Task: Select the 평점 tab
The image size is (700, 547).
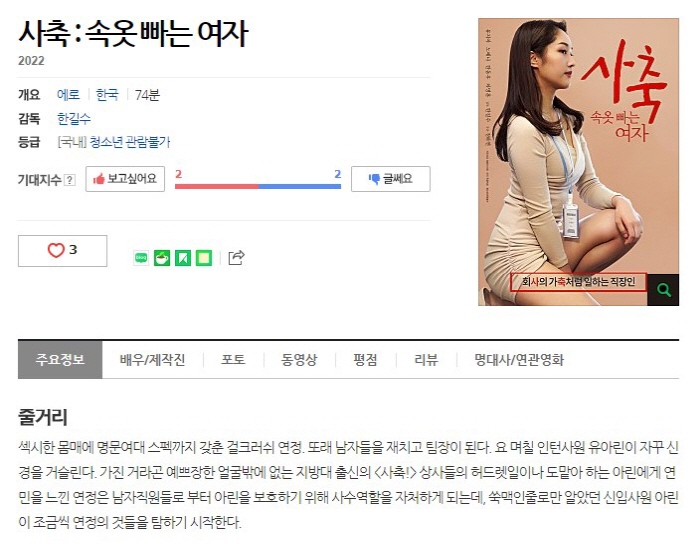Action: [365, 360]
